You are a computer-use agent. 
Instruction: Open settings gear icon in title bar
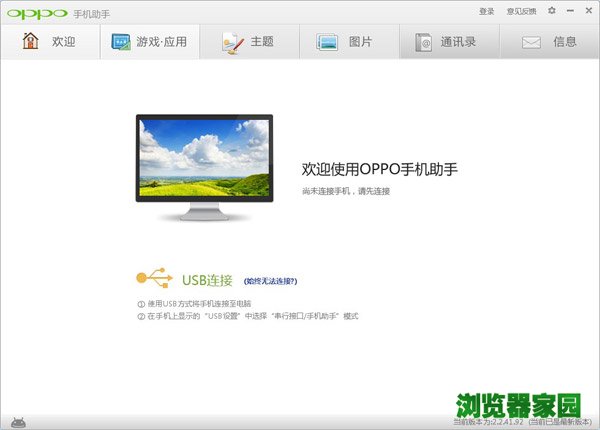pos(552,11)
